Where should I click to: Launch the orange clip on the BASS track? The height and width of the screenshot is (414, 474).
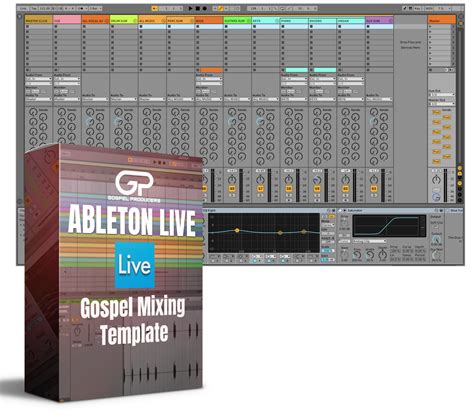[x=211, y=70]
